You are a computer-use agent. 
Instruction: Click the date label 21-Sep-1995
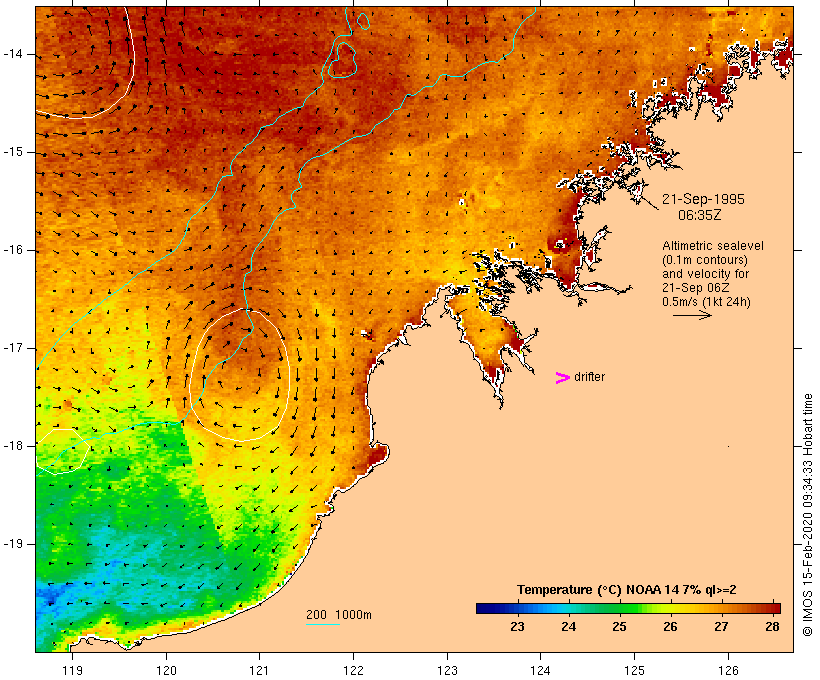703,199
